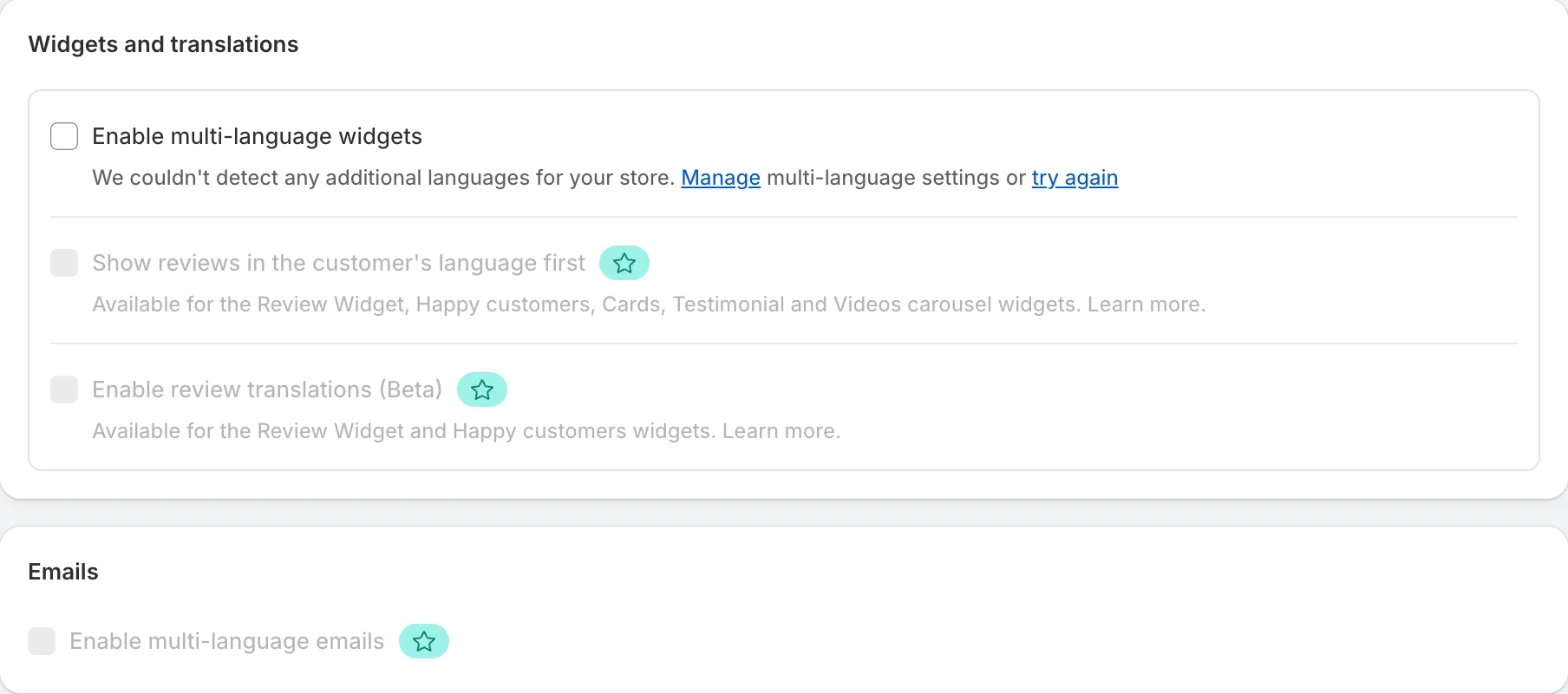Click 'We couldn't detect any additional languages' text
Viewport: 1568px width, 694px height.
coord(384,178)
